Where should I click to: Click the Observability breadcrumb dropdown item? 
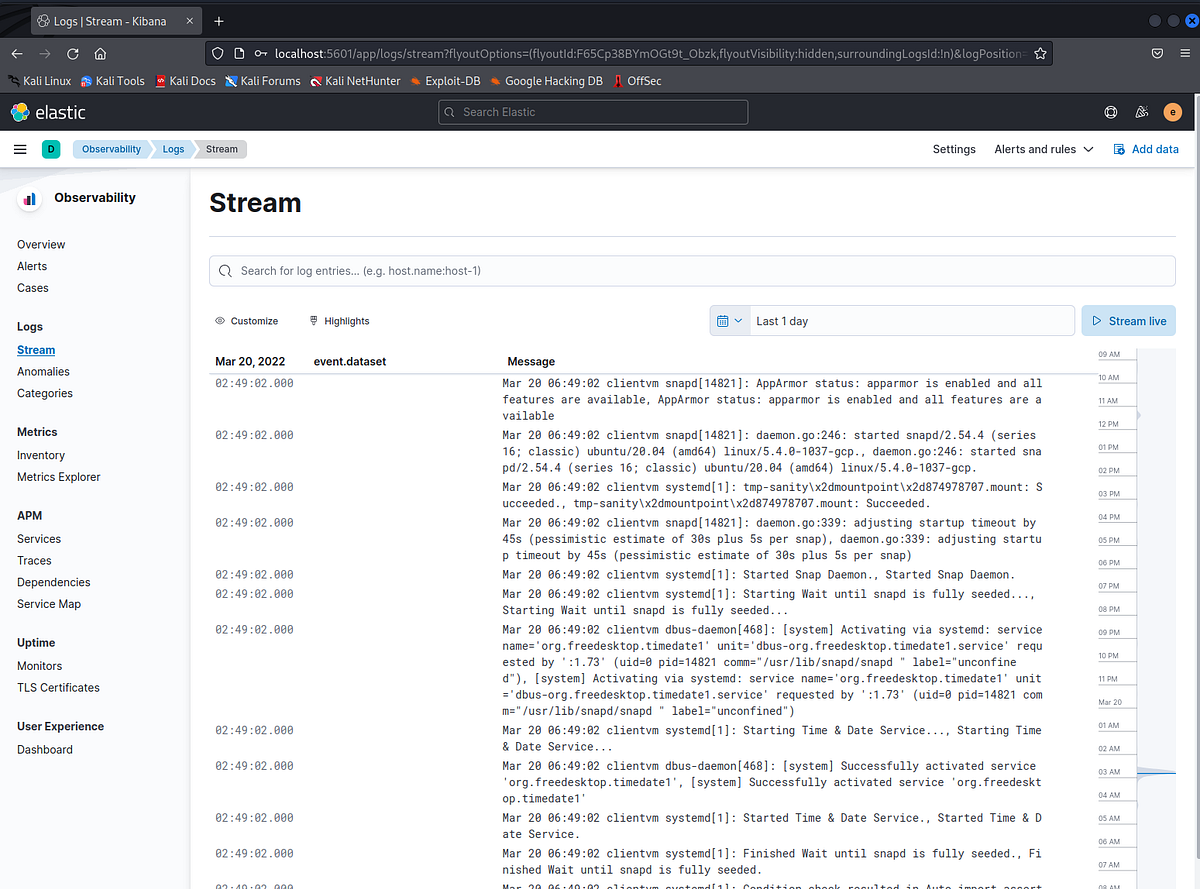coord(110,148)
